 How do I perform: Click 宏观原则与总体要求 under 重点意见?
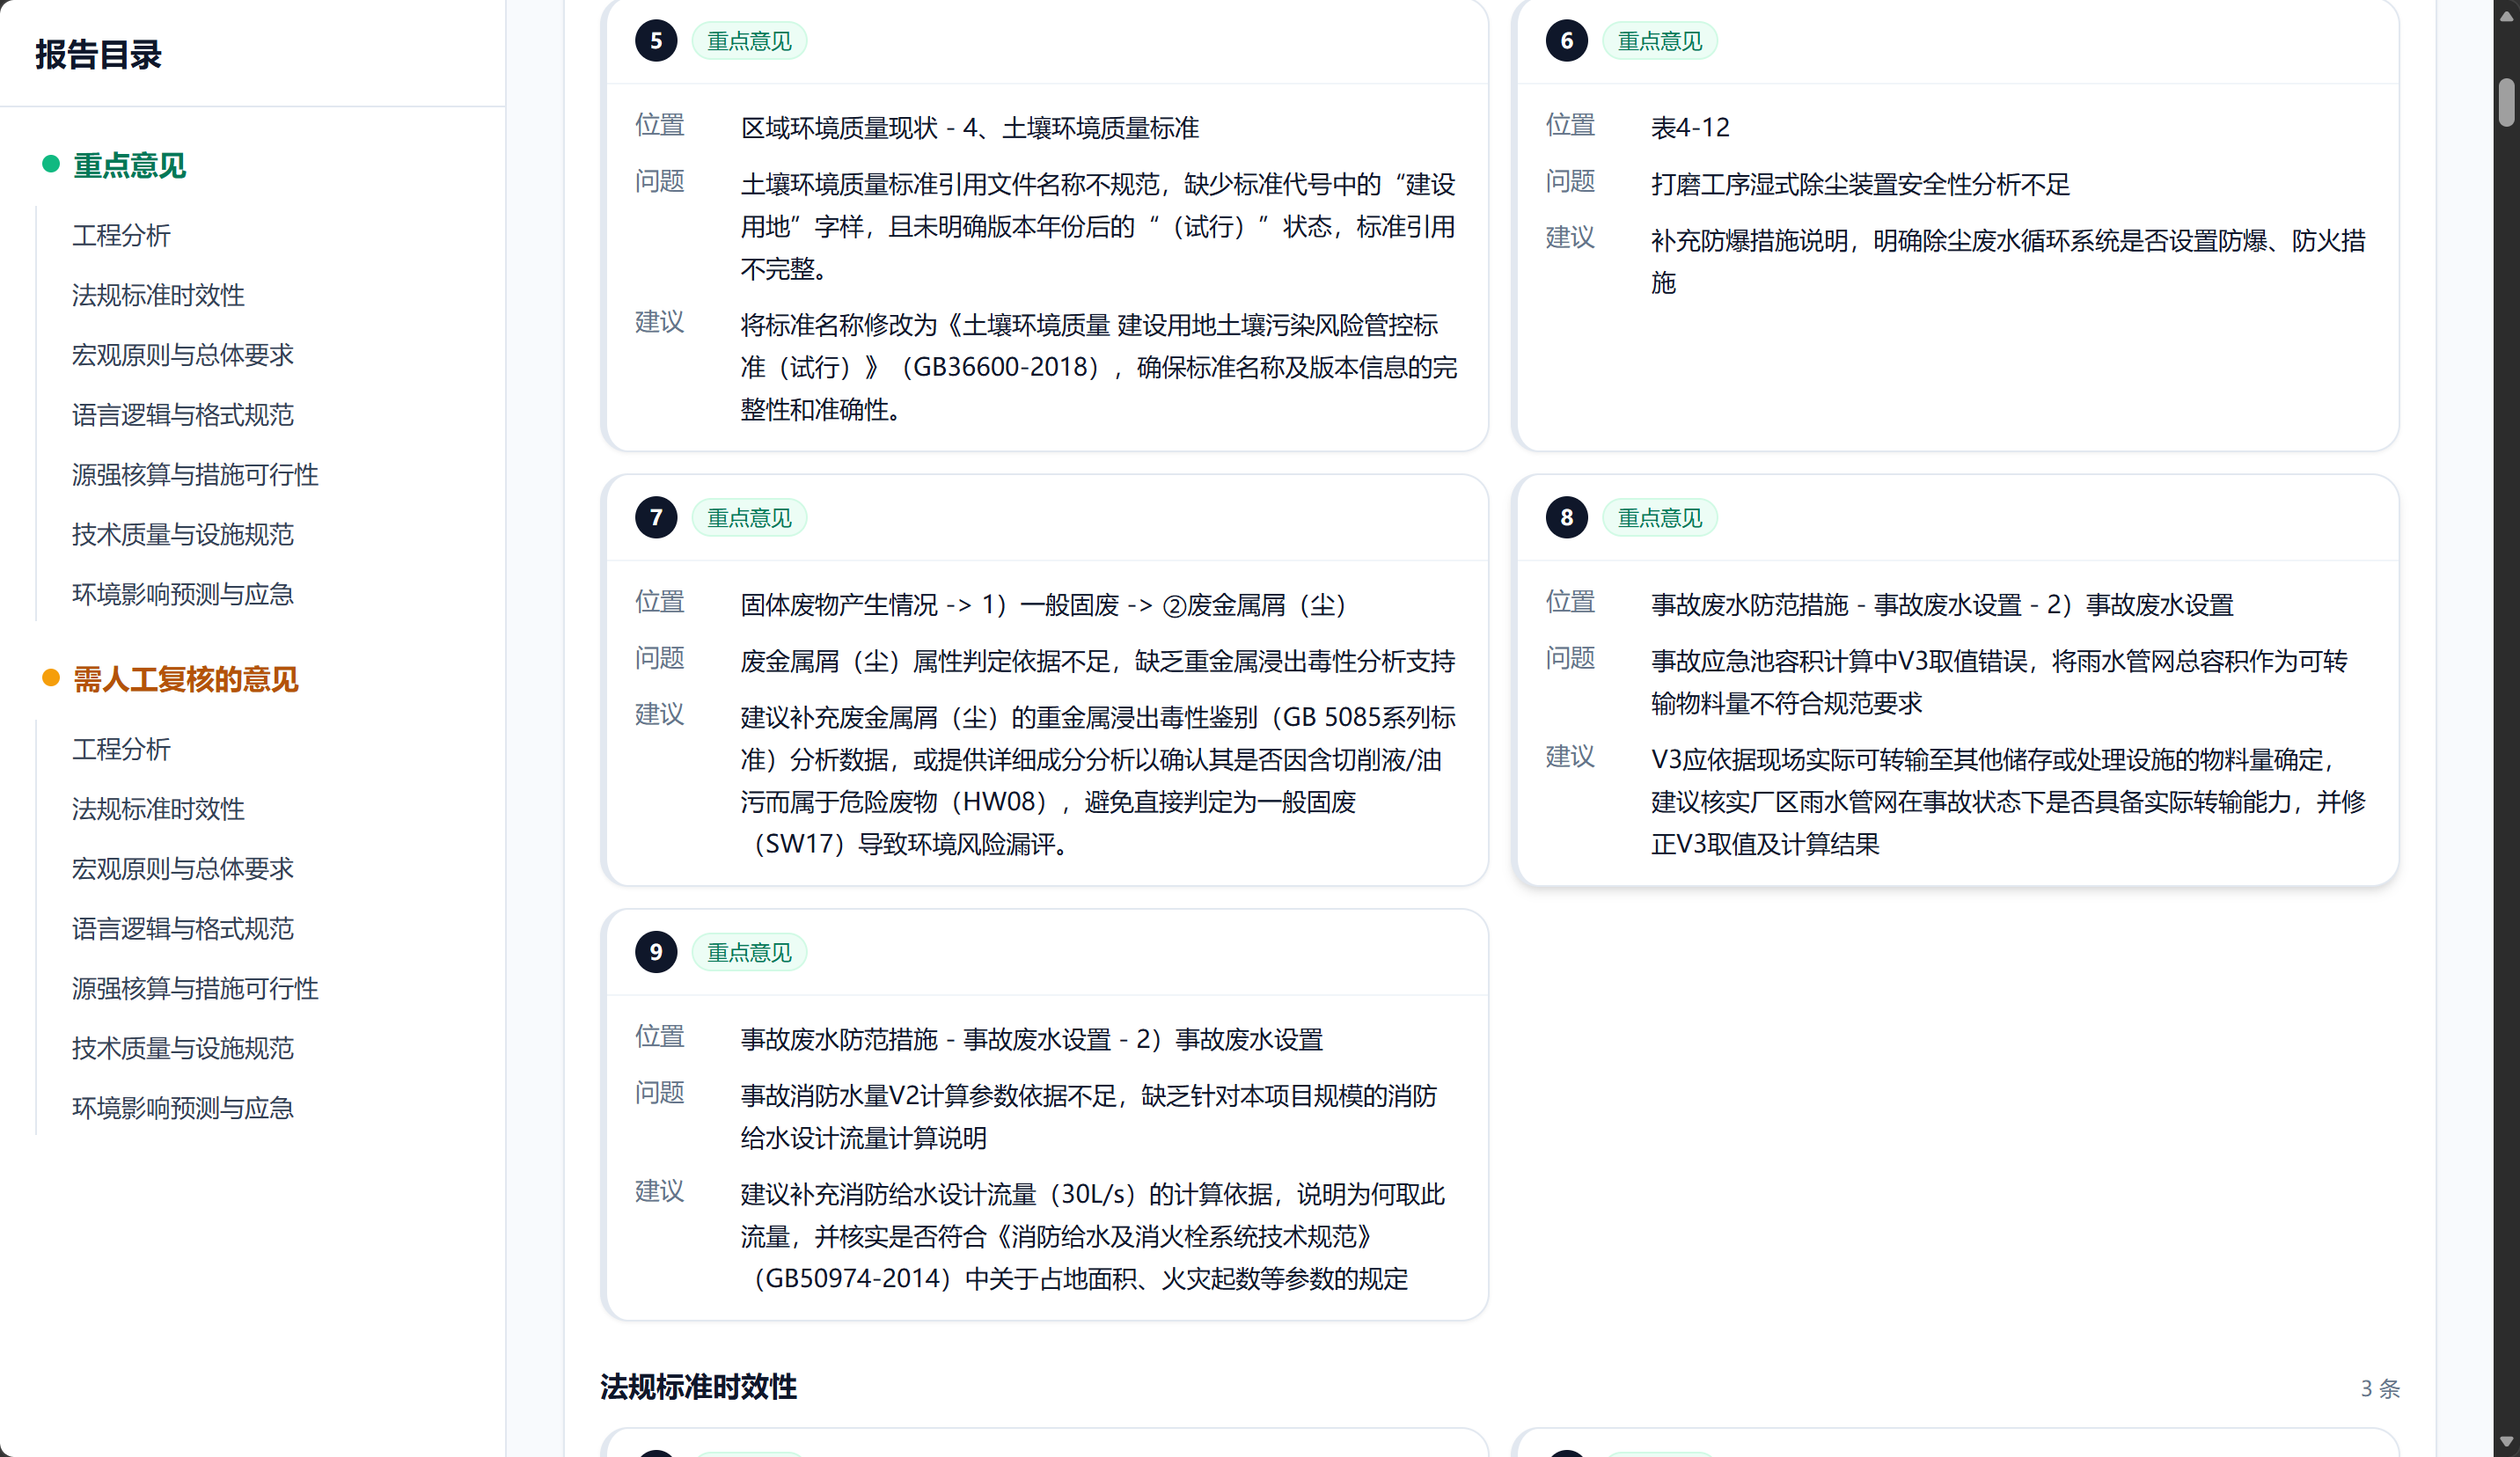(183, 355)
